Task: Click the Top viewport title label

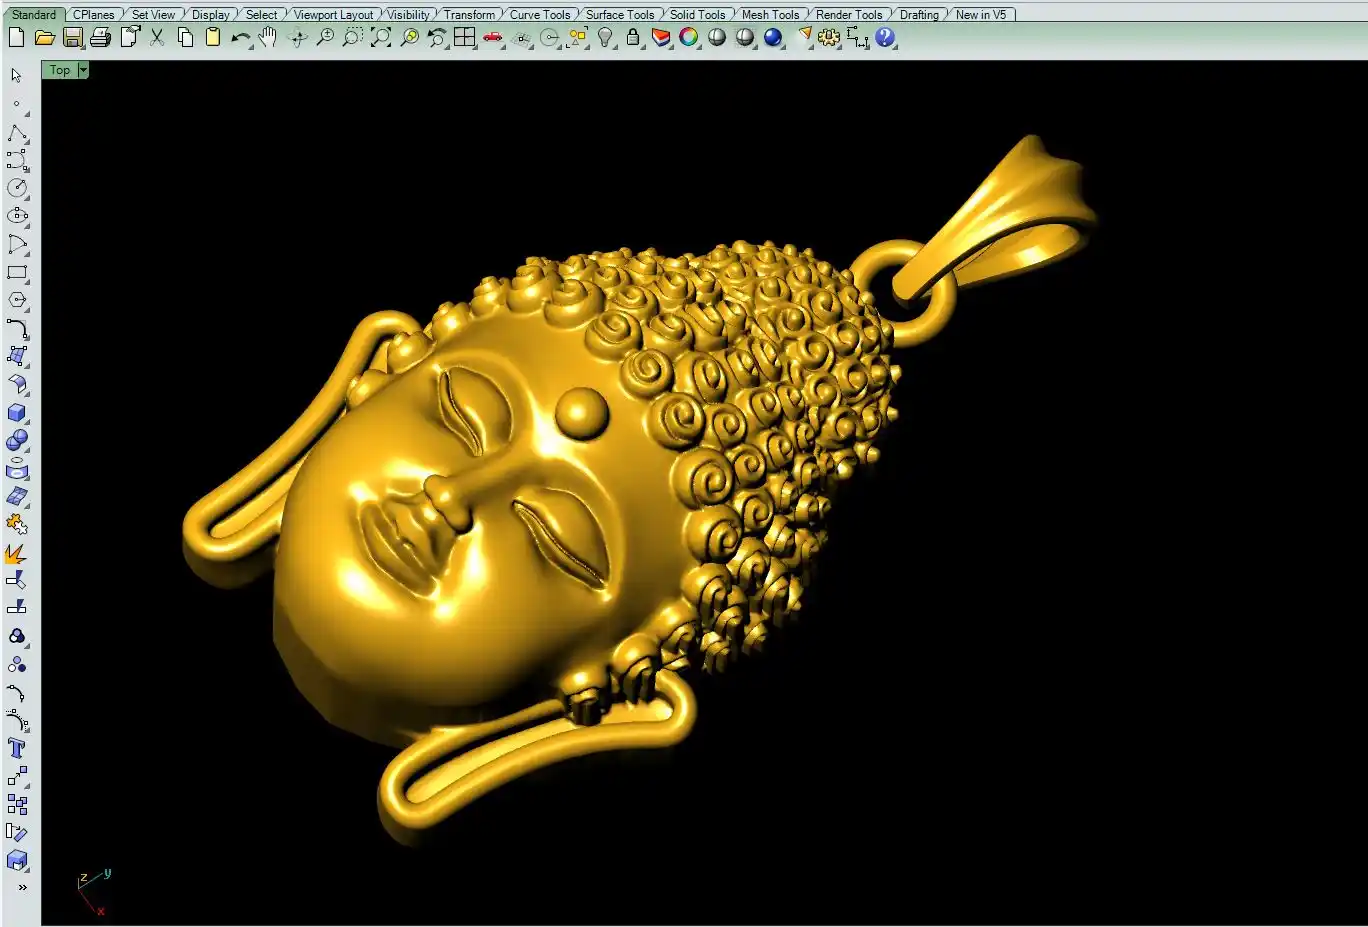Action: pyautogui.click(x=60, y=70)
